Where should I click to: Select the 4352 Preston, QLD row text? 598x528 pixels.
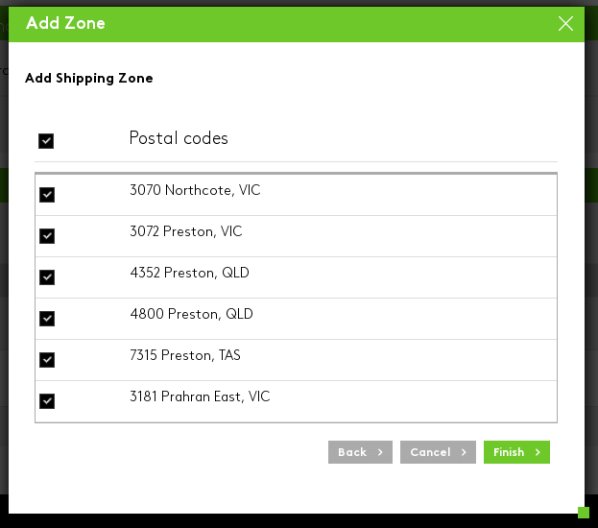pos(190,272)
